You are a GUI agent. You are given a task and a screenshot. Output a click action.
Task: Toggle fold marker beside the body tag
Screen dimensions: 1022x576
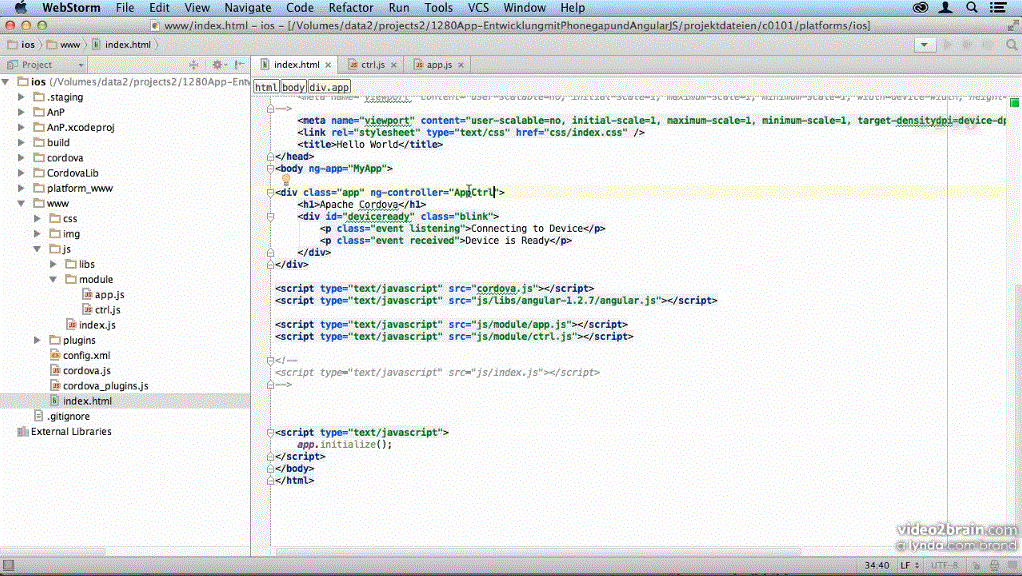[x=270, y=169]
